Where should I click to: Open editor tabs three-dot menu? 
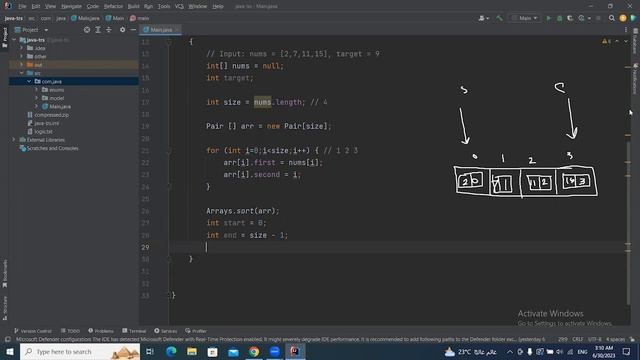(626, 30)
